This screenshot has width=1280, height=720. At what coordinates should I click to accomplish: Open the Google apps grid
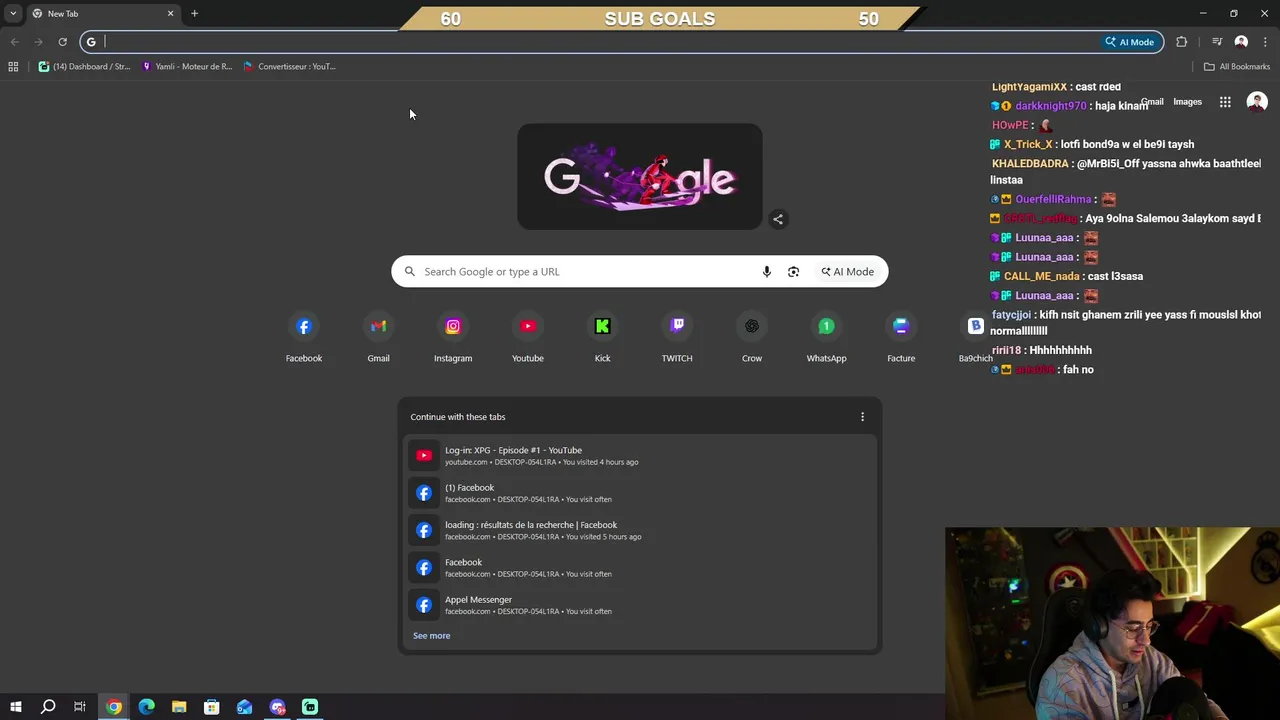pyautogui.click(x=1225, y=102)
